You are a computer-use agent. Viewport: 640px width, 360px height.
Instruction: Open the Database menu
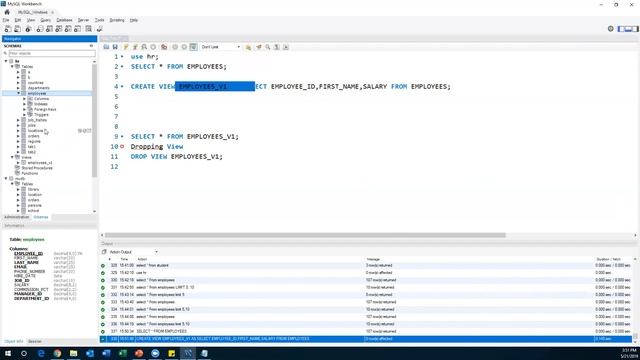click(64, 20)
